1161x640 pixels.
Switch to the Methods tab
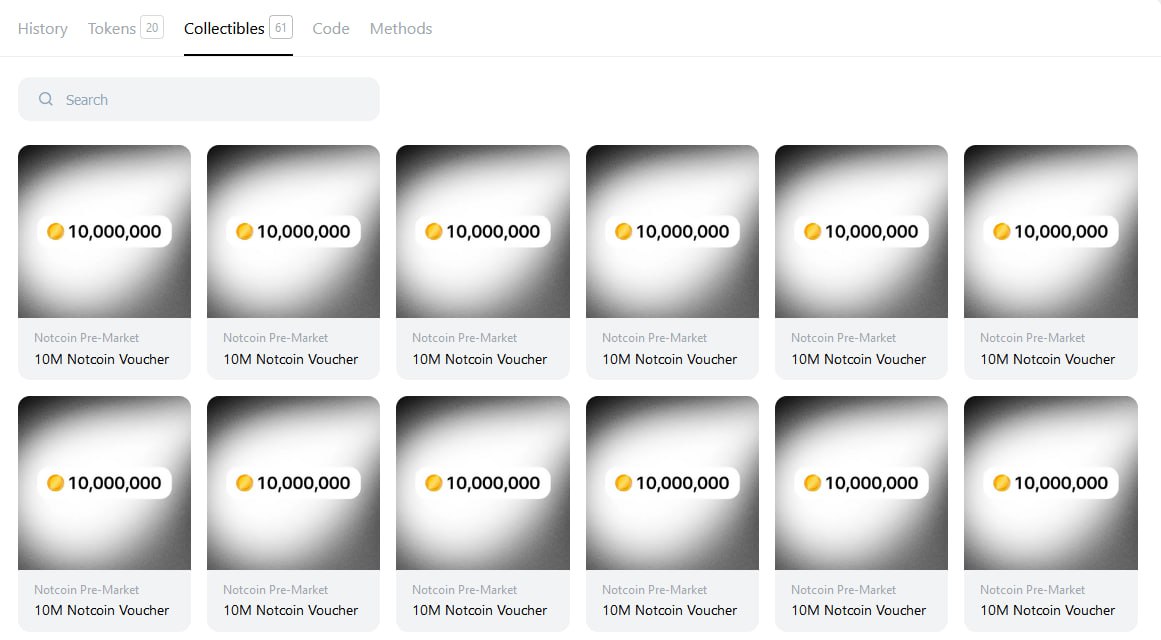pos(401,29)
